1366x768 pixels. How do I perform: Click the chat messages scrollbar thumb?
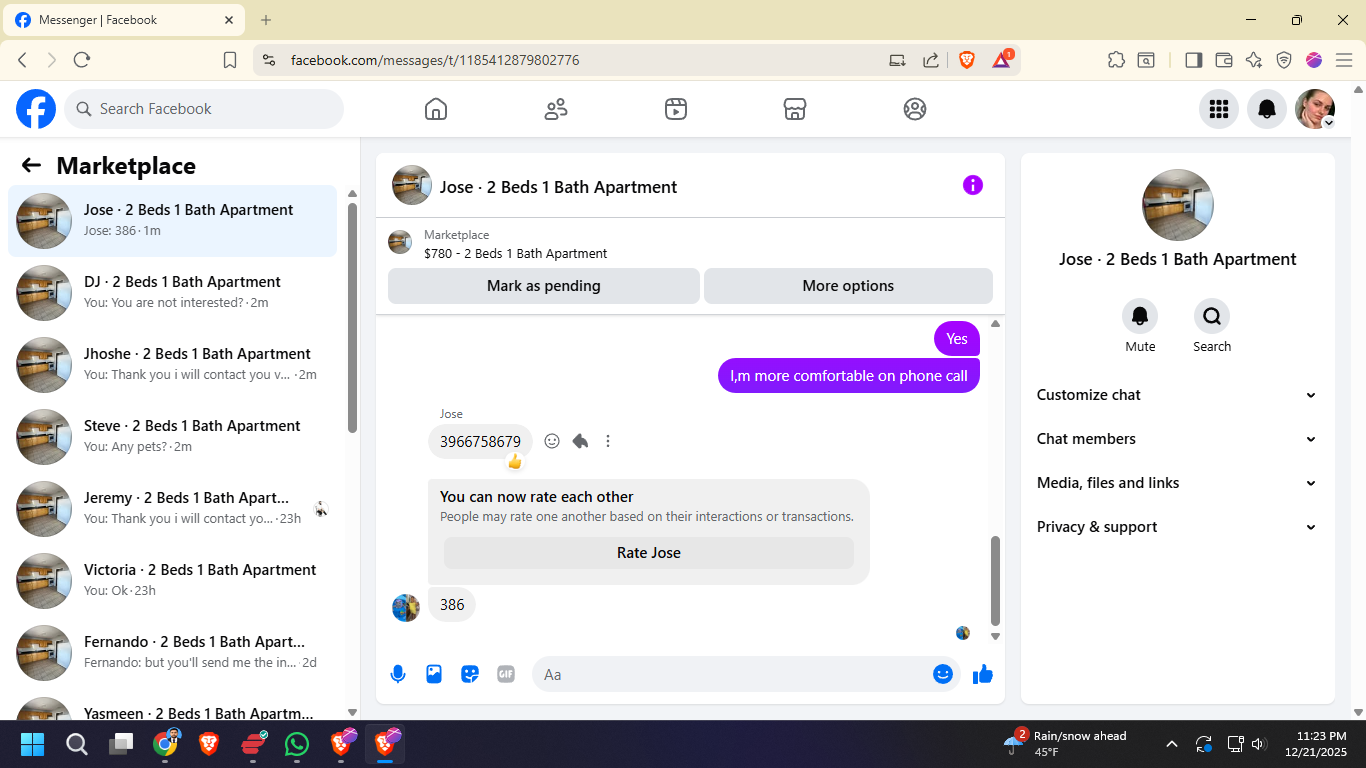(995, 581)
